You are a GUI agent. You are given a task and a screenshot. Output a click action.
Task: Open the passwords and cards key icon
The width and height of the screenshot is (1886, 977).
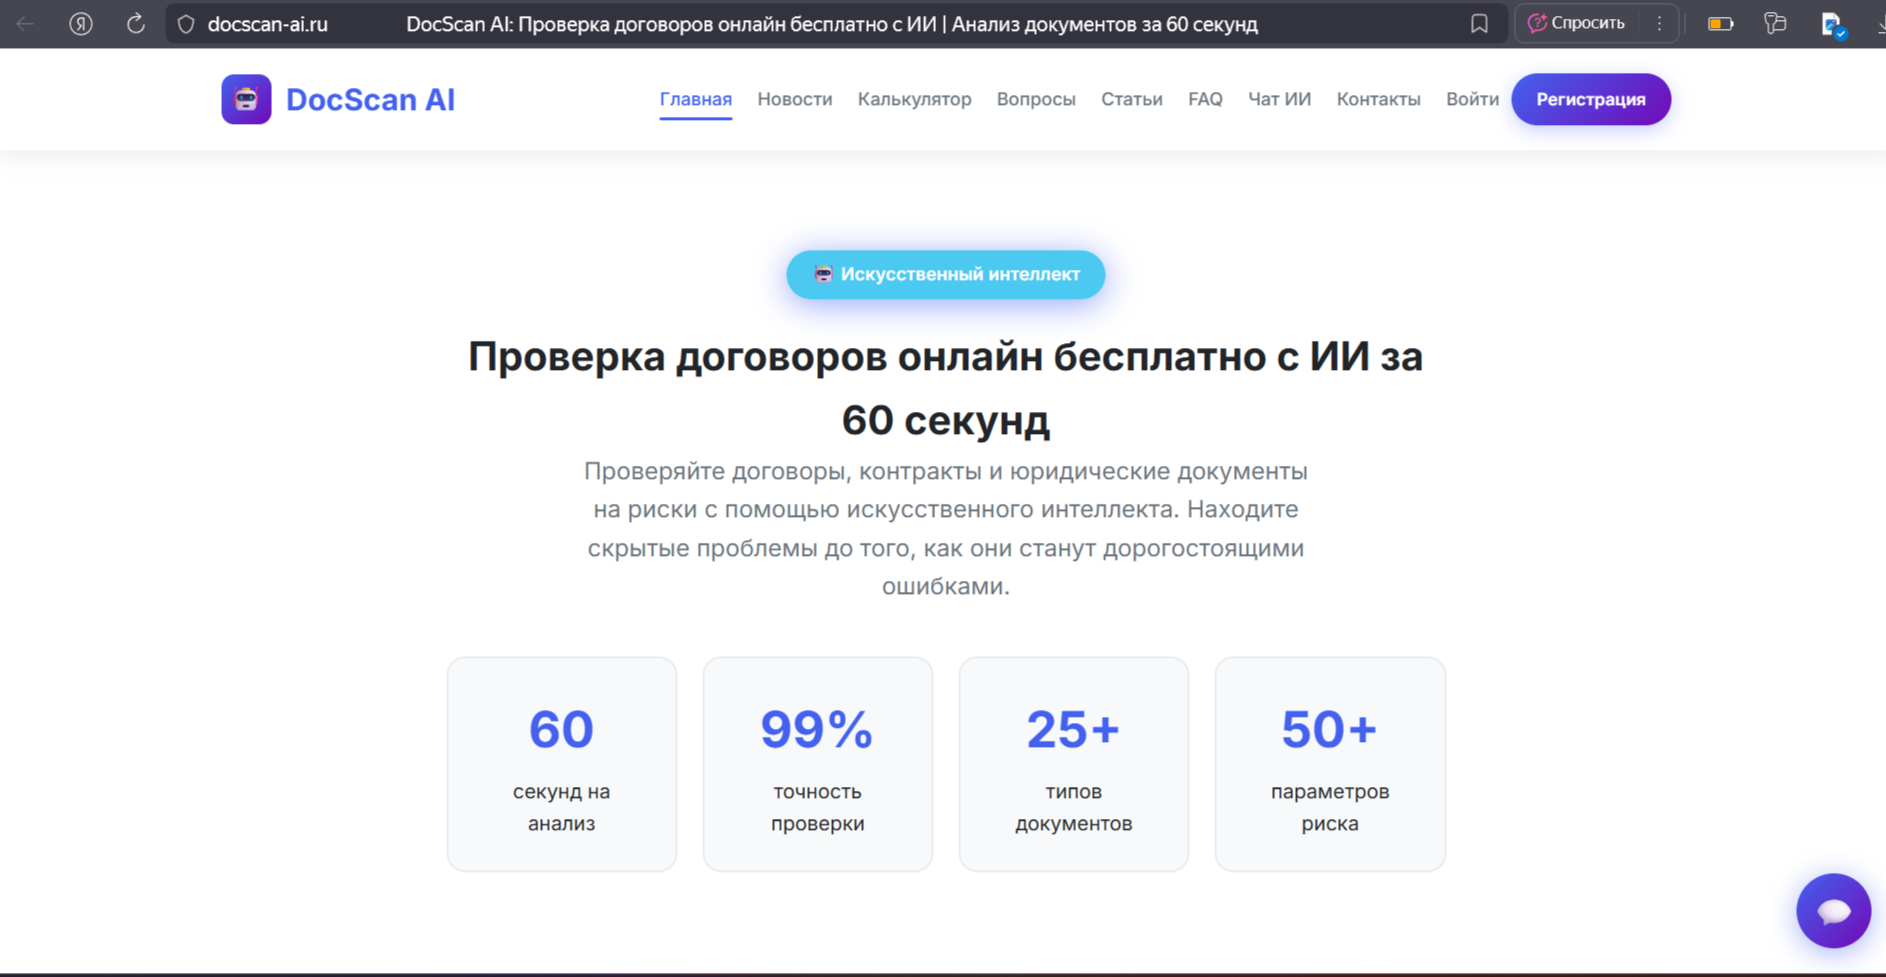coord(1775,23)
